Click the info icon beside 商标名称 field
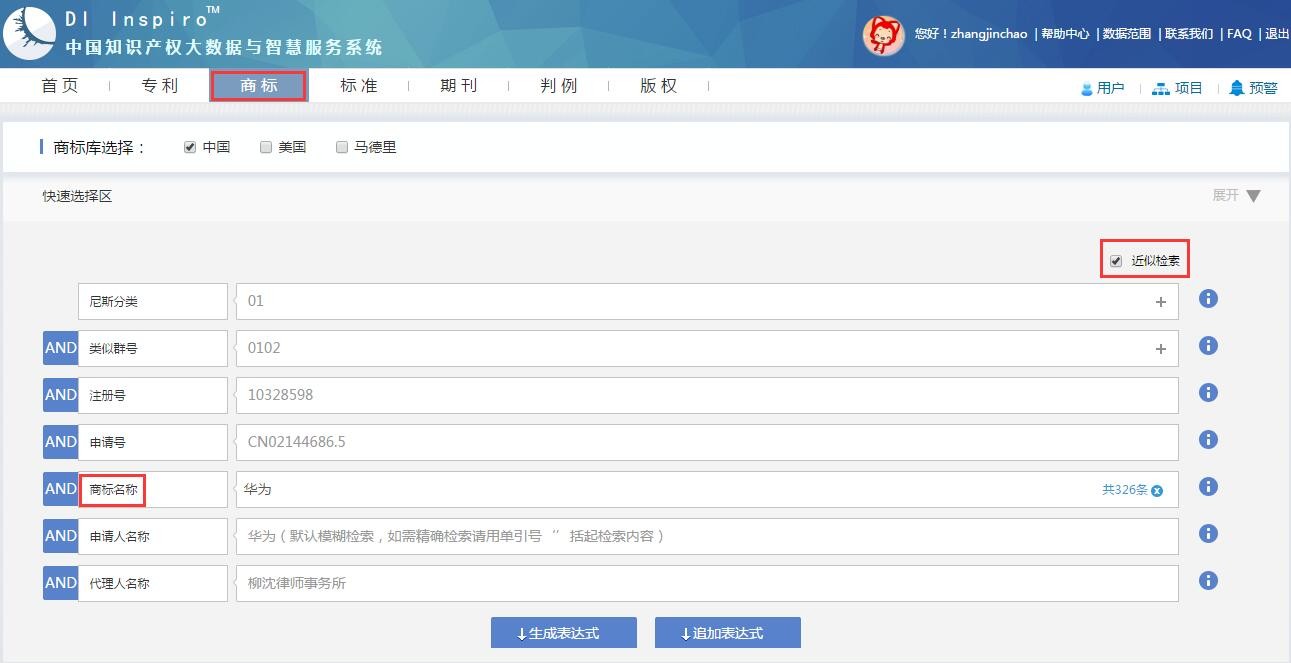The image size is (1291, 663). coord(1208,487)
